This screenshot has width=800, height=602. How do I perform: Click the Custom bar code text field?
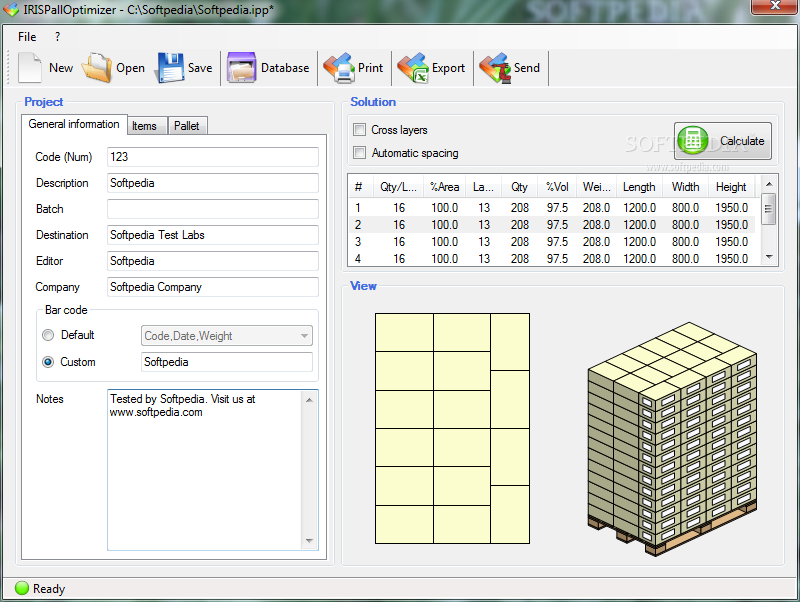click(x=227, y=362)
